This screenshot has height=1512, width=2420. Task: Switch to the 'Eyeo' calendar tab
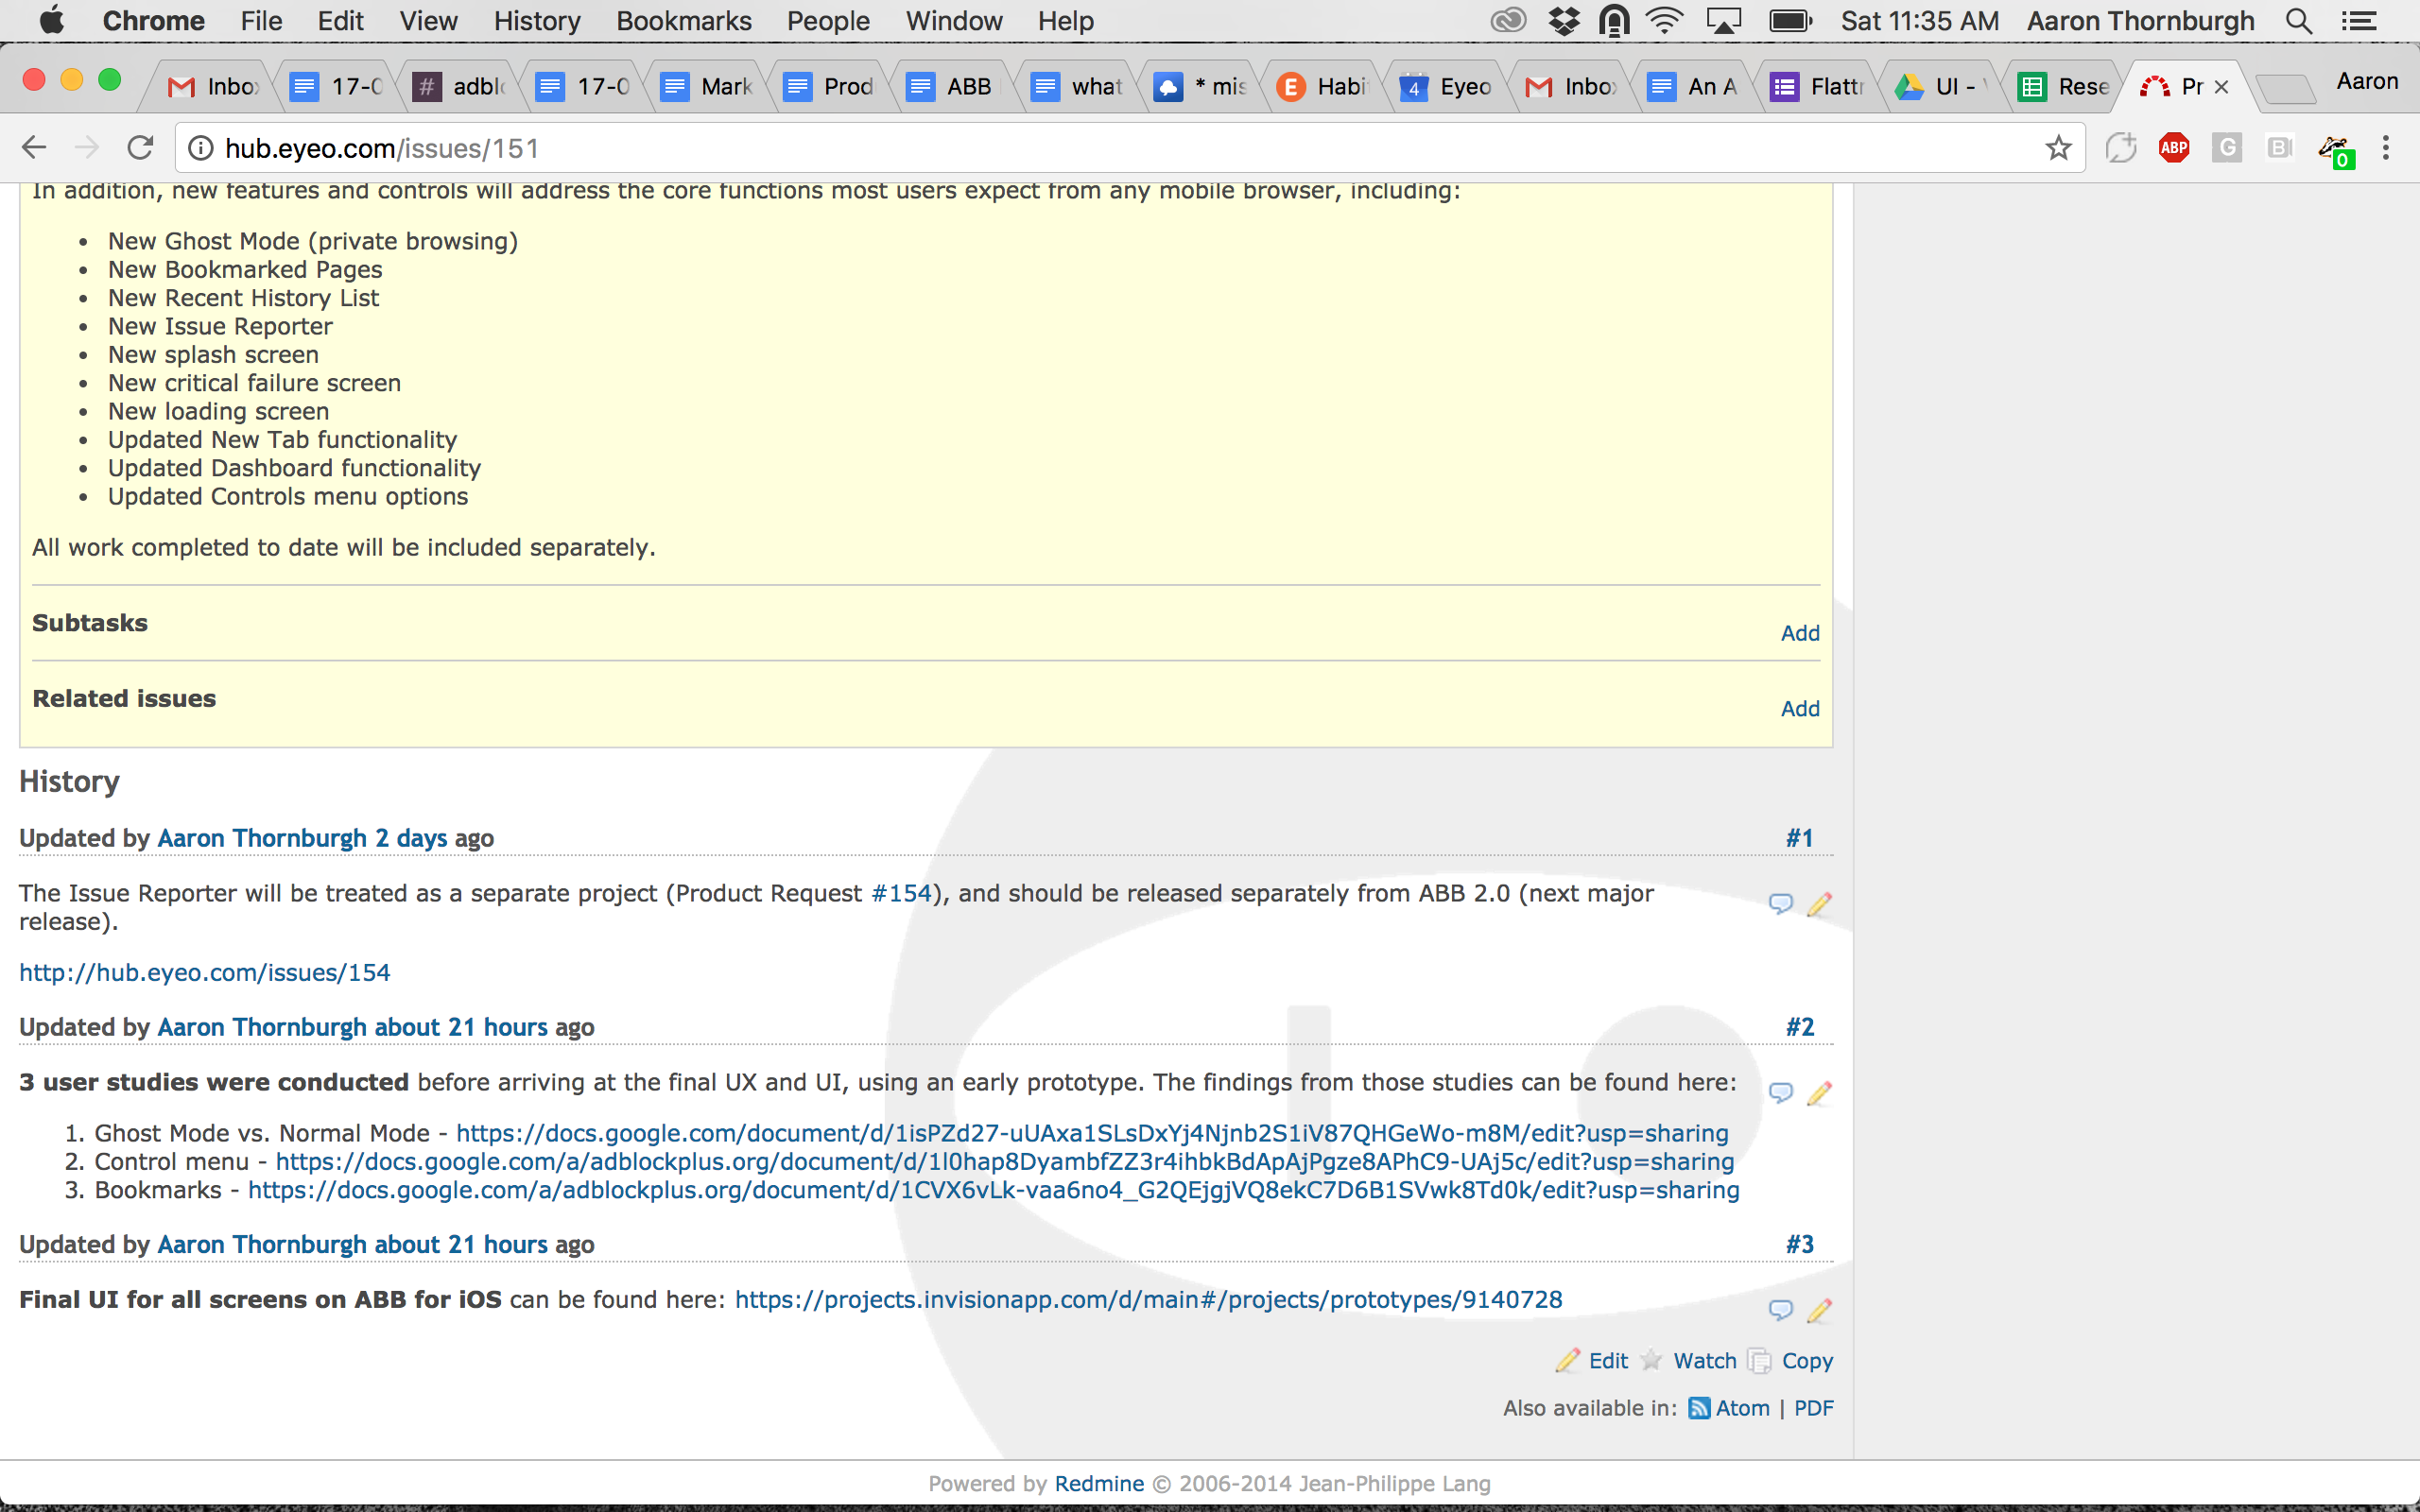1447,87
